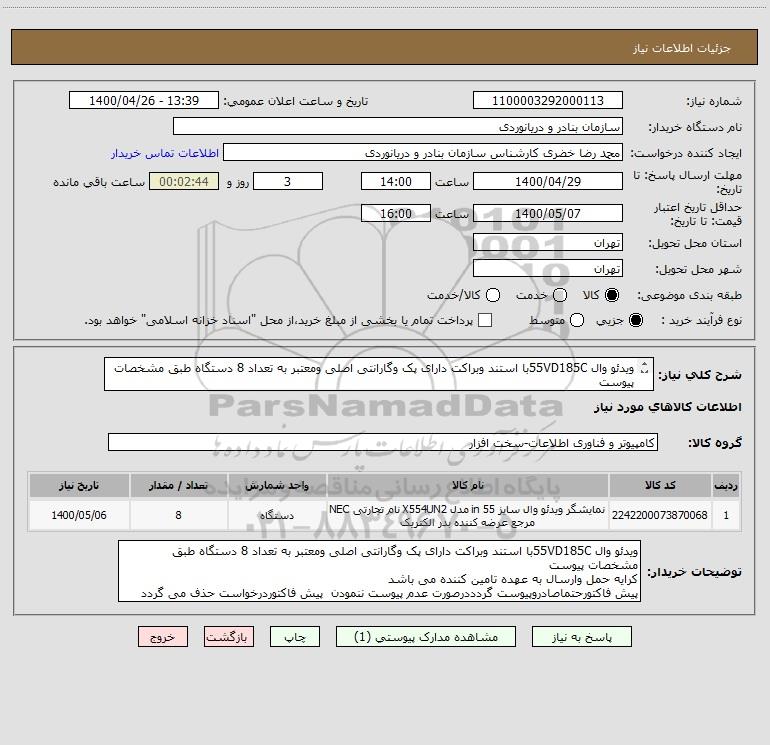The width and height of the screenshot is (770, 745).
Task: Open the اطلاعات تماس خریدار link
Action: click(165, 153)
